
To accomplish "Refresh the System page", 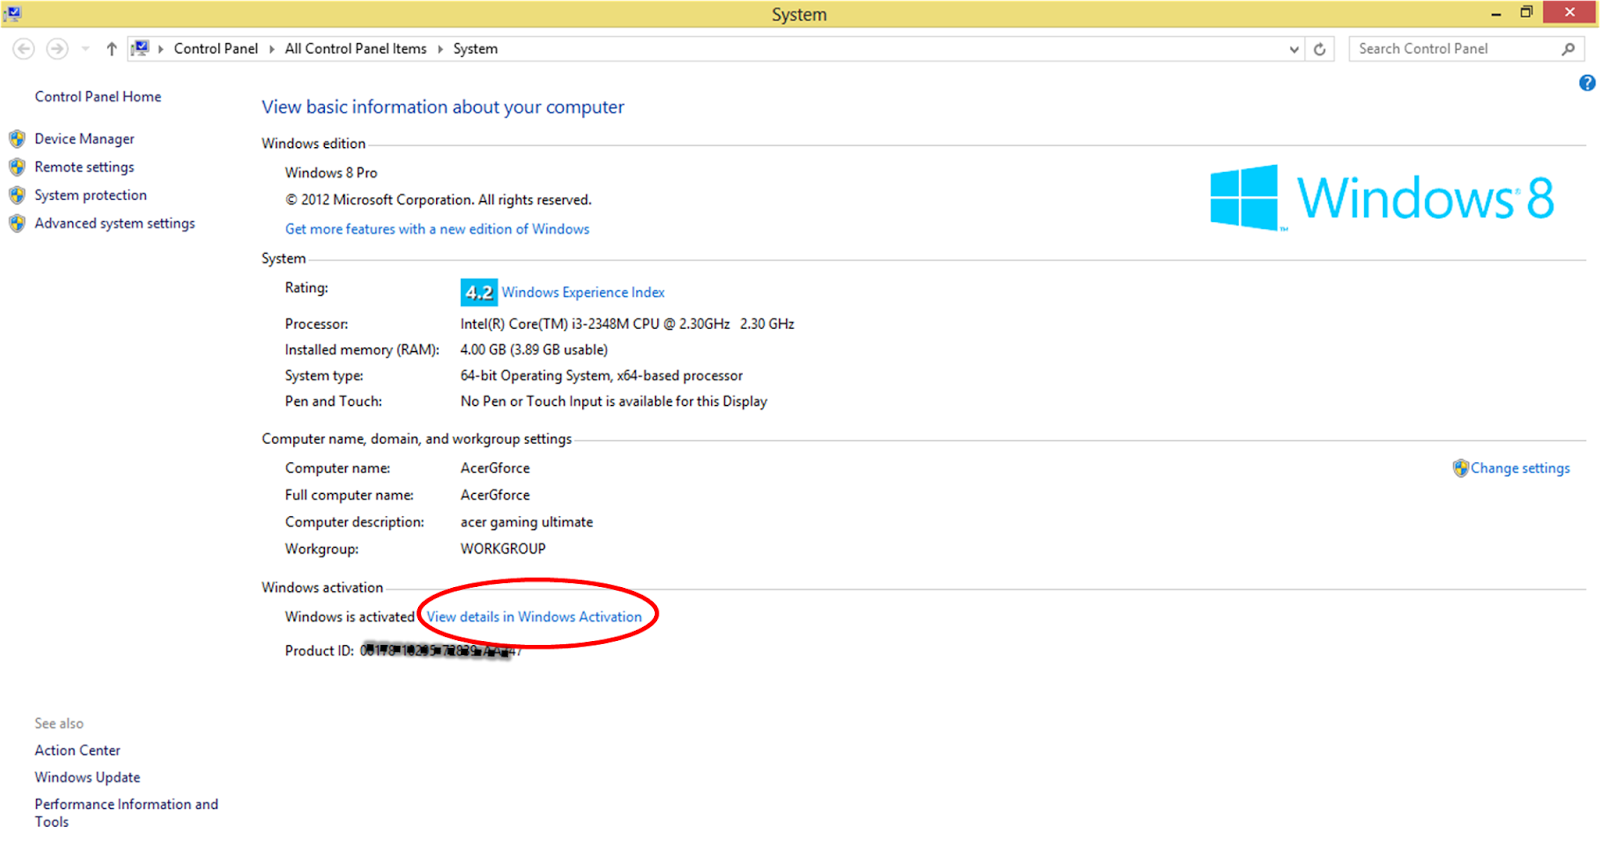I will pyautogui.click(x=1320, y=49).
